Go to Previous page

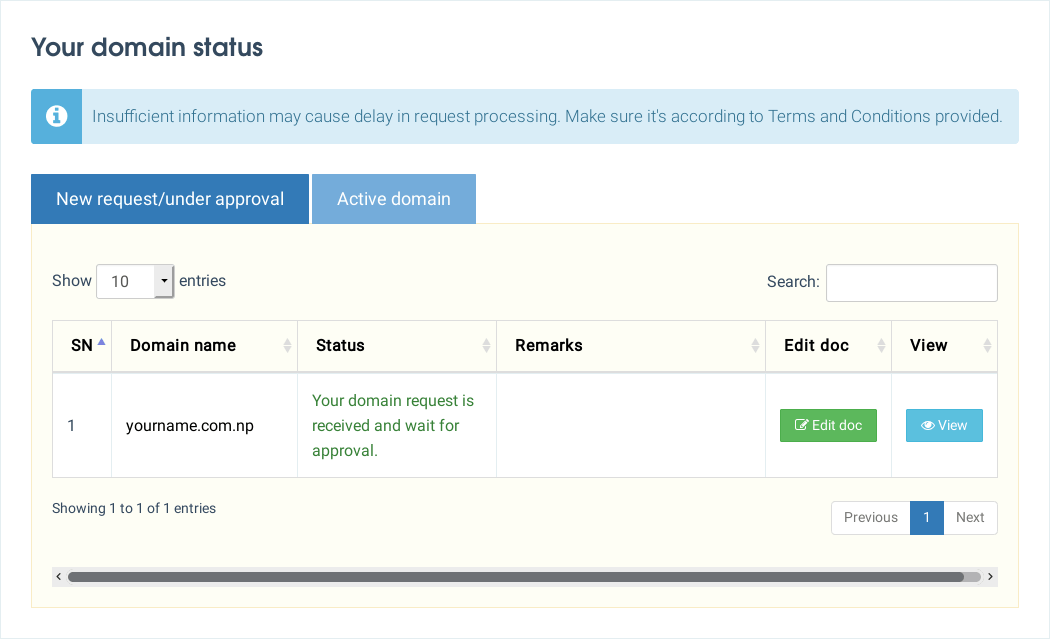pyautogui.click(x=870, y=517)
